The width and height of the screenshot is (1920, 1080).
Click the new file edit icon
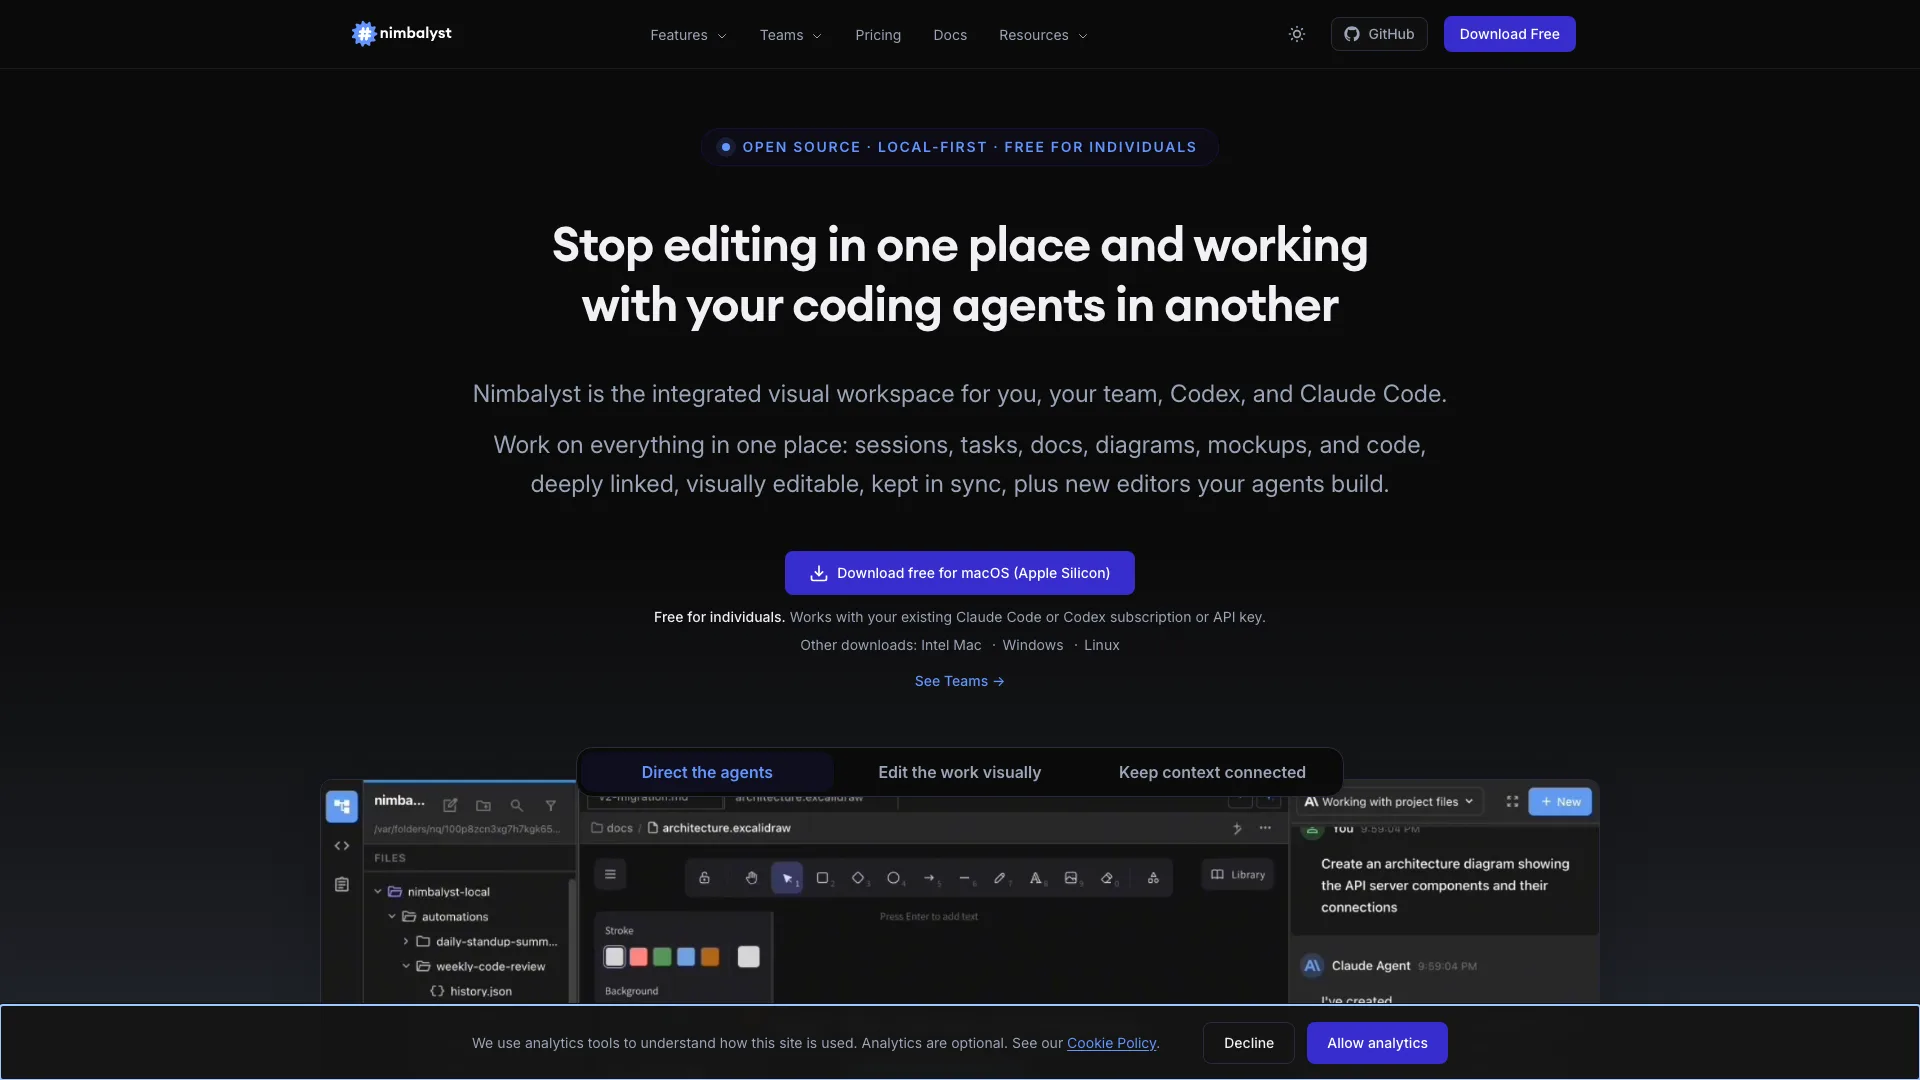(x=450, y=805)
